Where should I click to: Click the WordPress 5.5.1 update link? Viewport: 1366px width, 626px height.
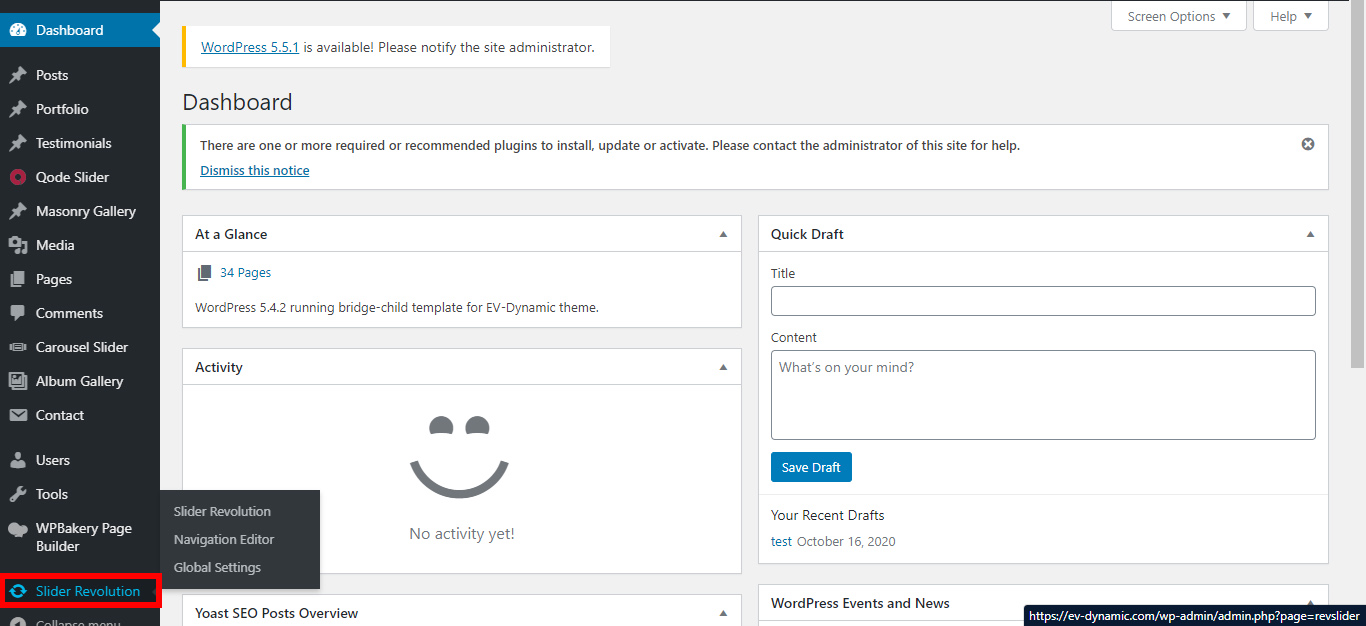click(x=250, y=47)
